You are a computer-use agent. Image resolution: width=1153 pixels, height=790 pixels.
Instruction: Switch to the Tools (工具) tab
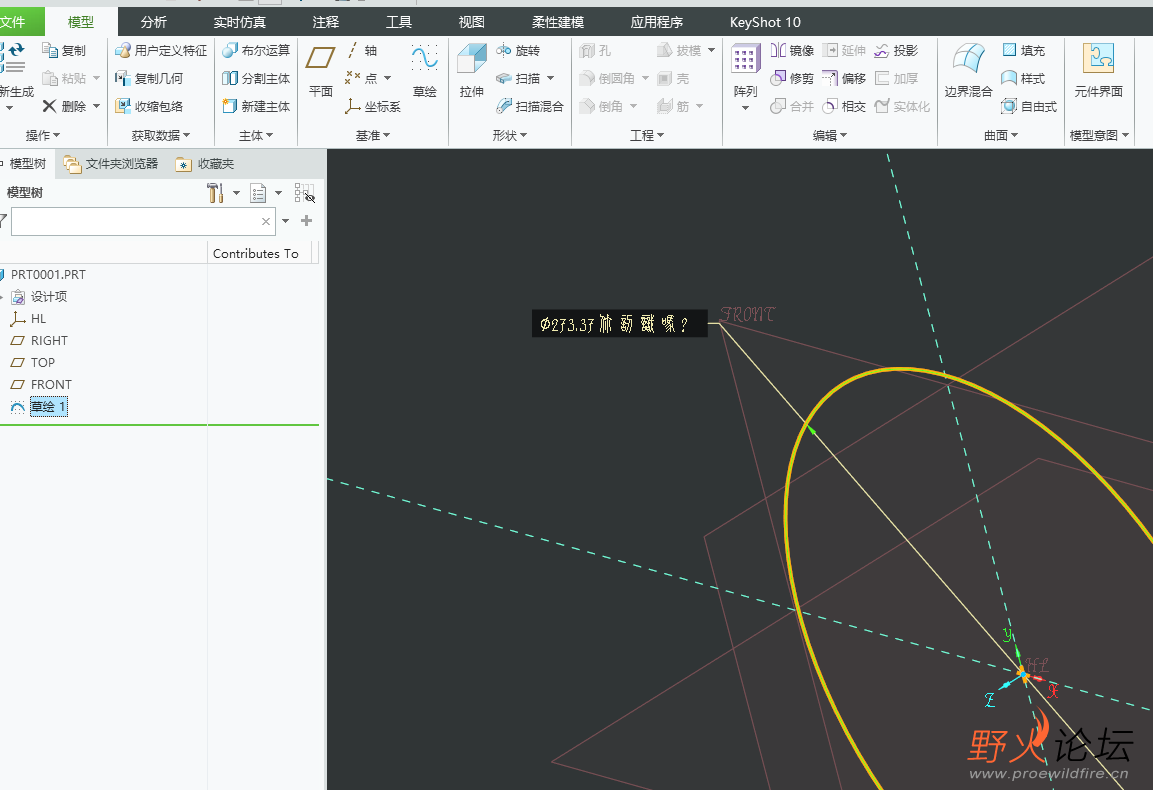coord(399,22)
